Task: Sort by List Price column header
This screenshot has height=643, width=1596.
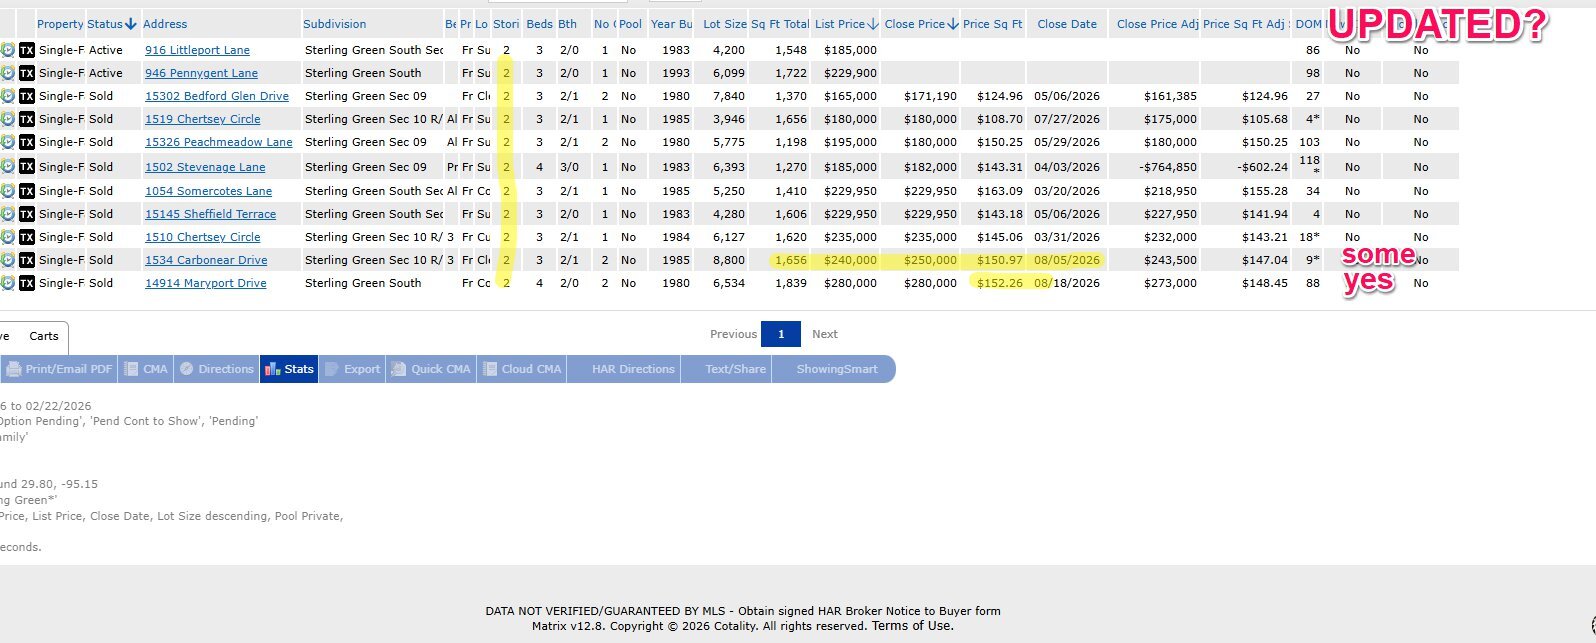Action: (x=845, y=24)
